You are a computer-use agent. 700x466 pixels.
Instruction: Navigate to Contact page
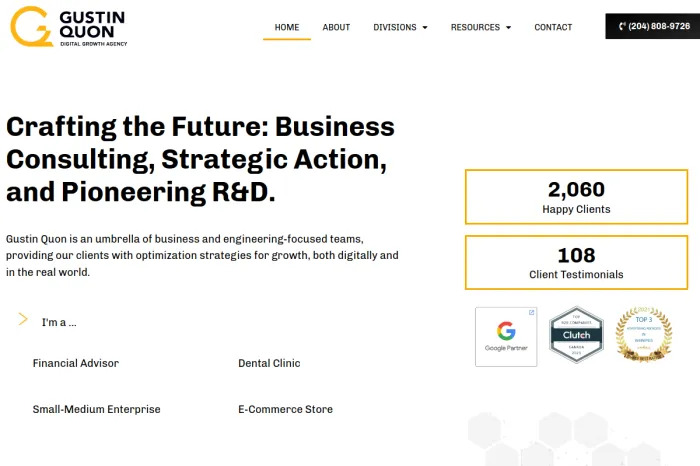point(553,27)
